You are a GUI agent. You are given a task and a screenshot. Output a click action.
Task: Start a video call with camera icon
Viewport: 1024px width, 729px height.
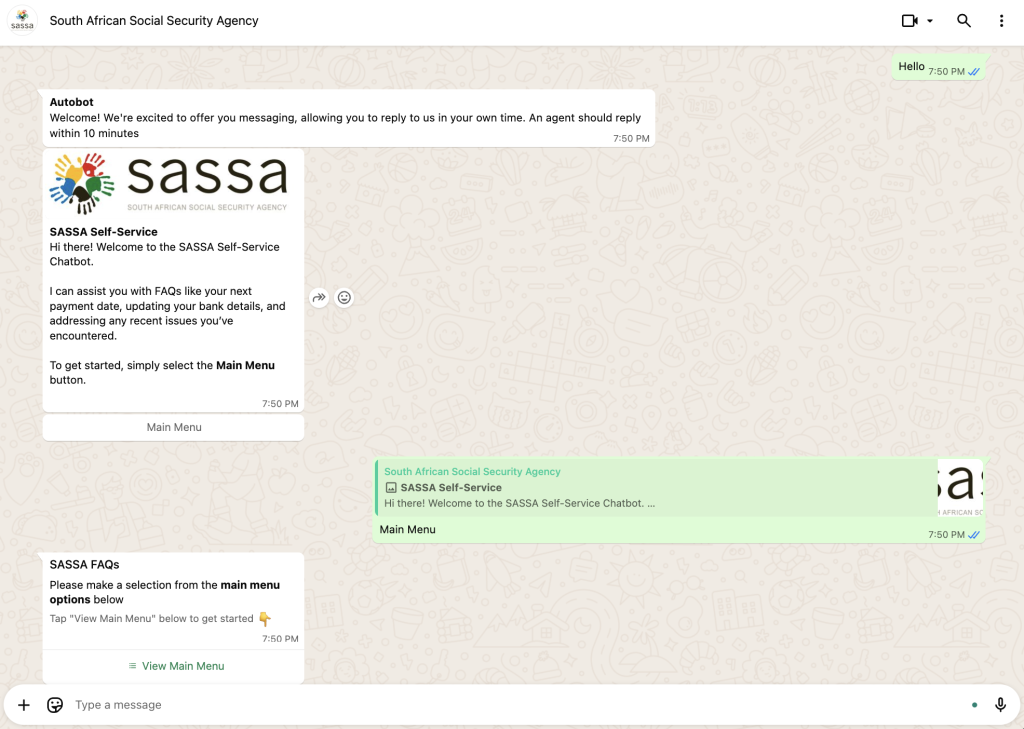click(909, 21)
